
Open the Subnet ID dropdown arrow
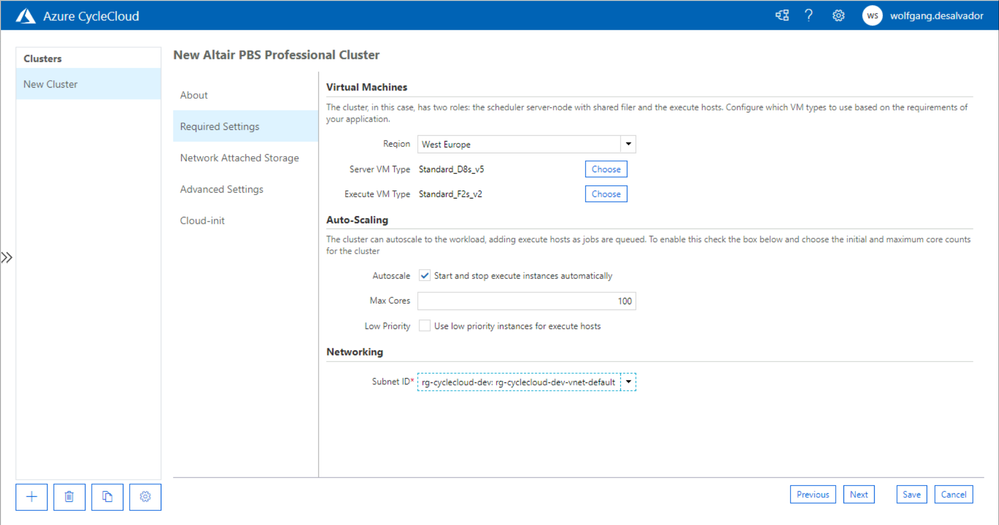coord(628,382)
